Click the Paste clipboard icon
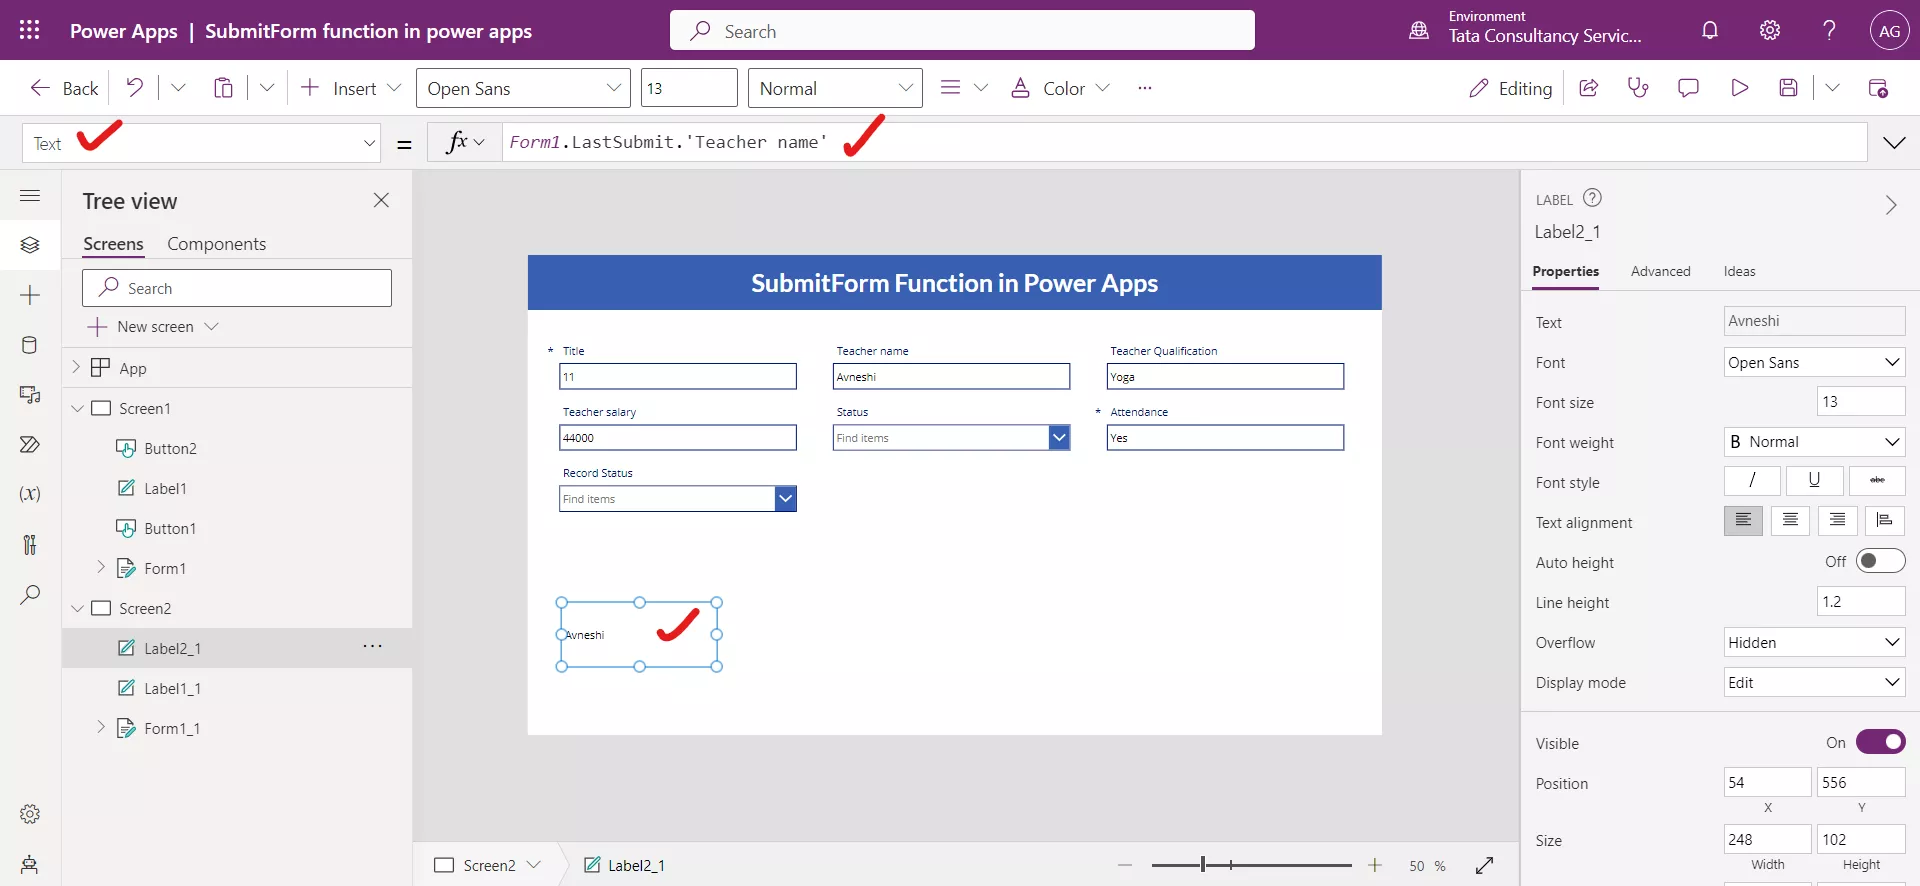Image resolution: width=1920 pixels, height=886 pixels. (223, 88)
